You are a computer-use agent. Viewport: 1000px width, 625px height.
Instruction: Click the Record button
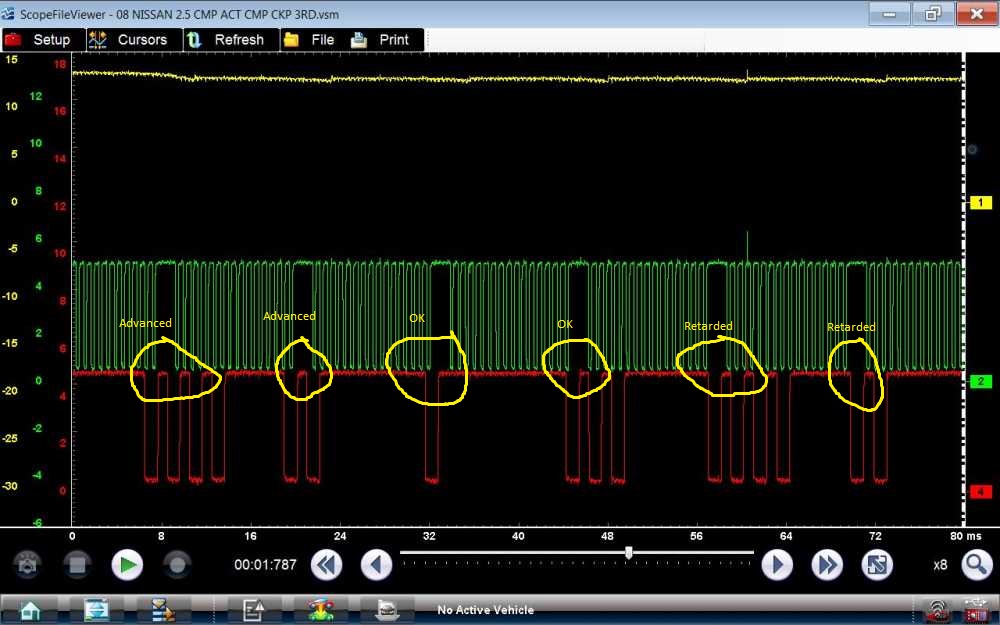coord(177,565)
